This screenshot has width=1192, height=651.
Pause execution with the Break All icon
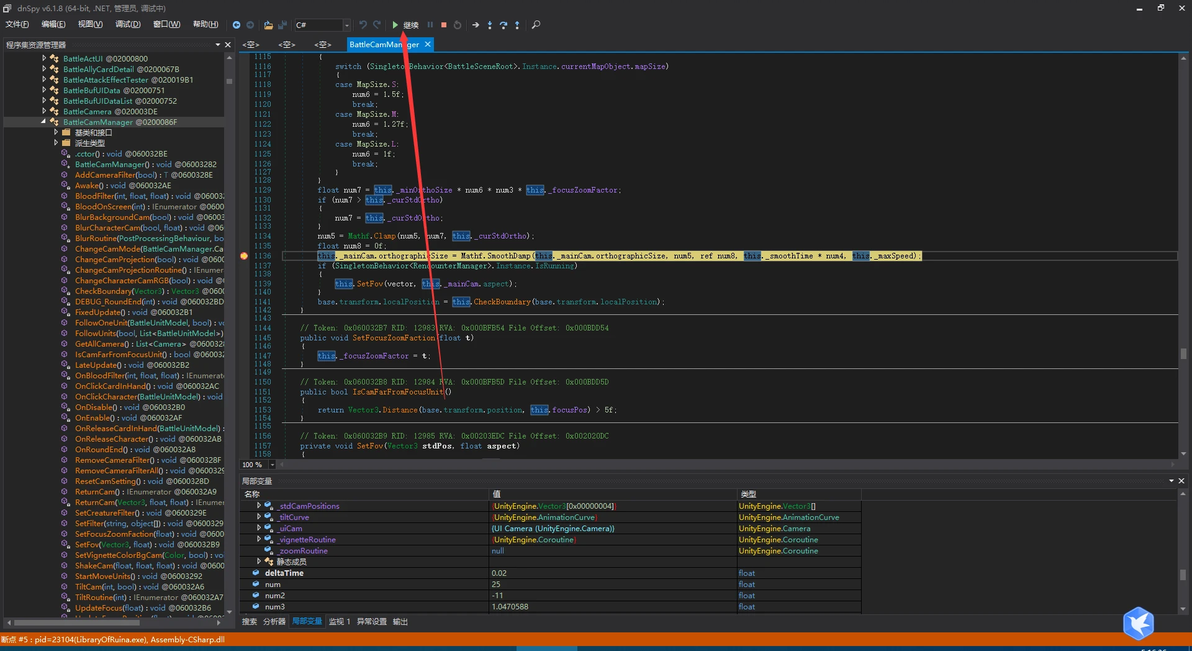pos(431,25)
